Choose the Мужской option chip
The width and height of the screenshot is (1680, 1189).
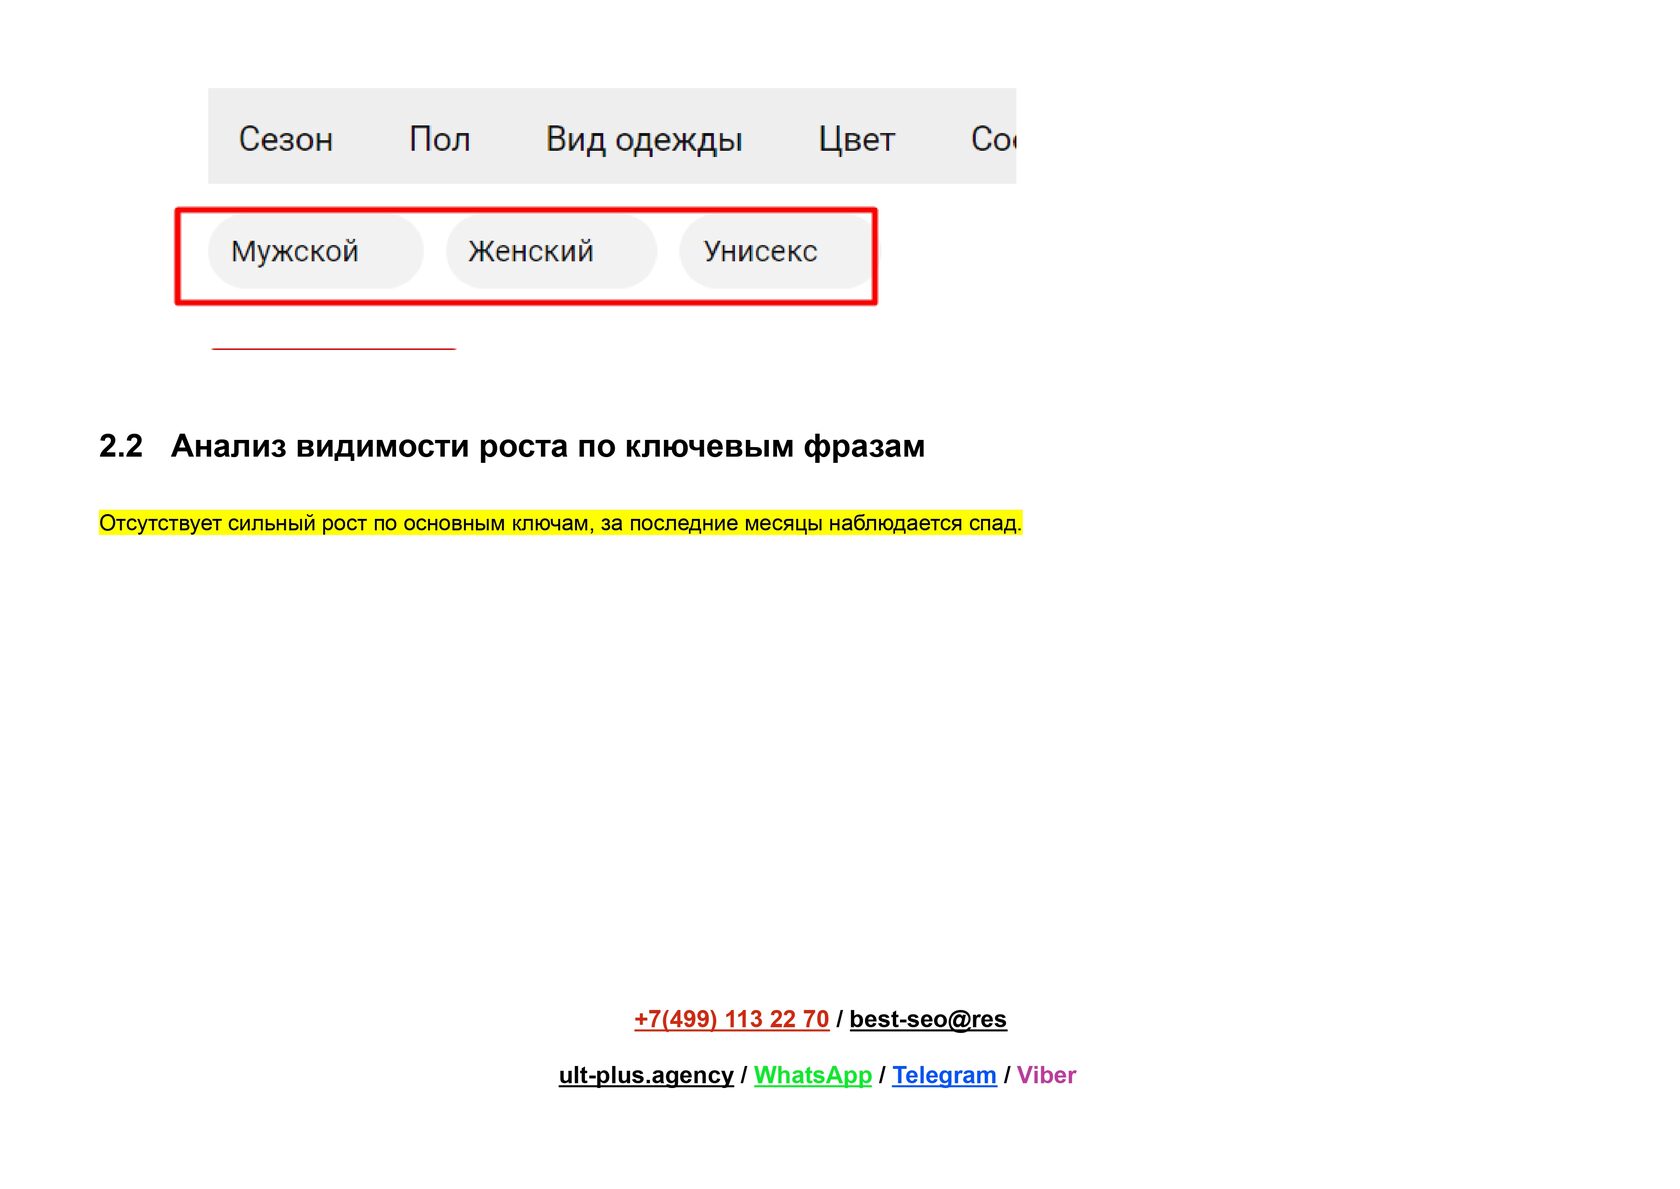315,251
